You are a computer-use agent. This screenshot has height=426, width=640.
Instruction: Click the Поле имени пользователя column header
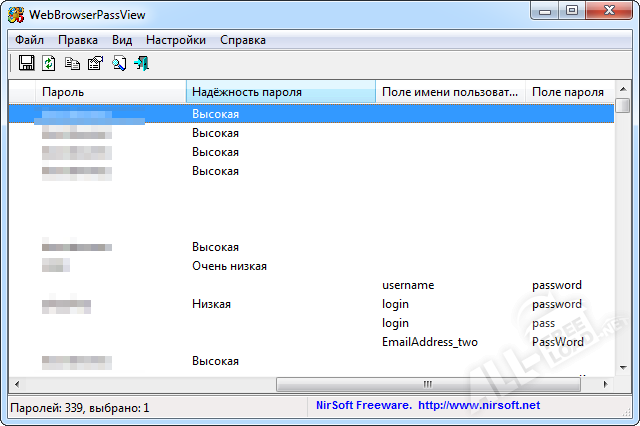450,92
